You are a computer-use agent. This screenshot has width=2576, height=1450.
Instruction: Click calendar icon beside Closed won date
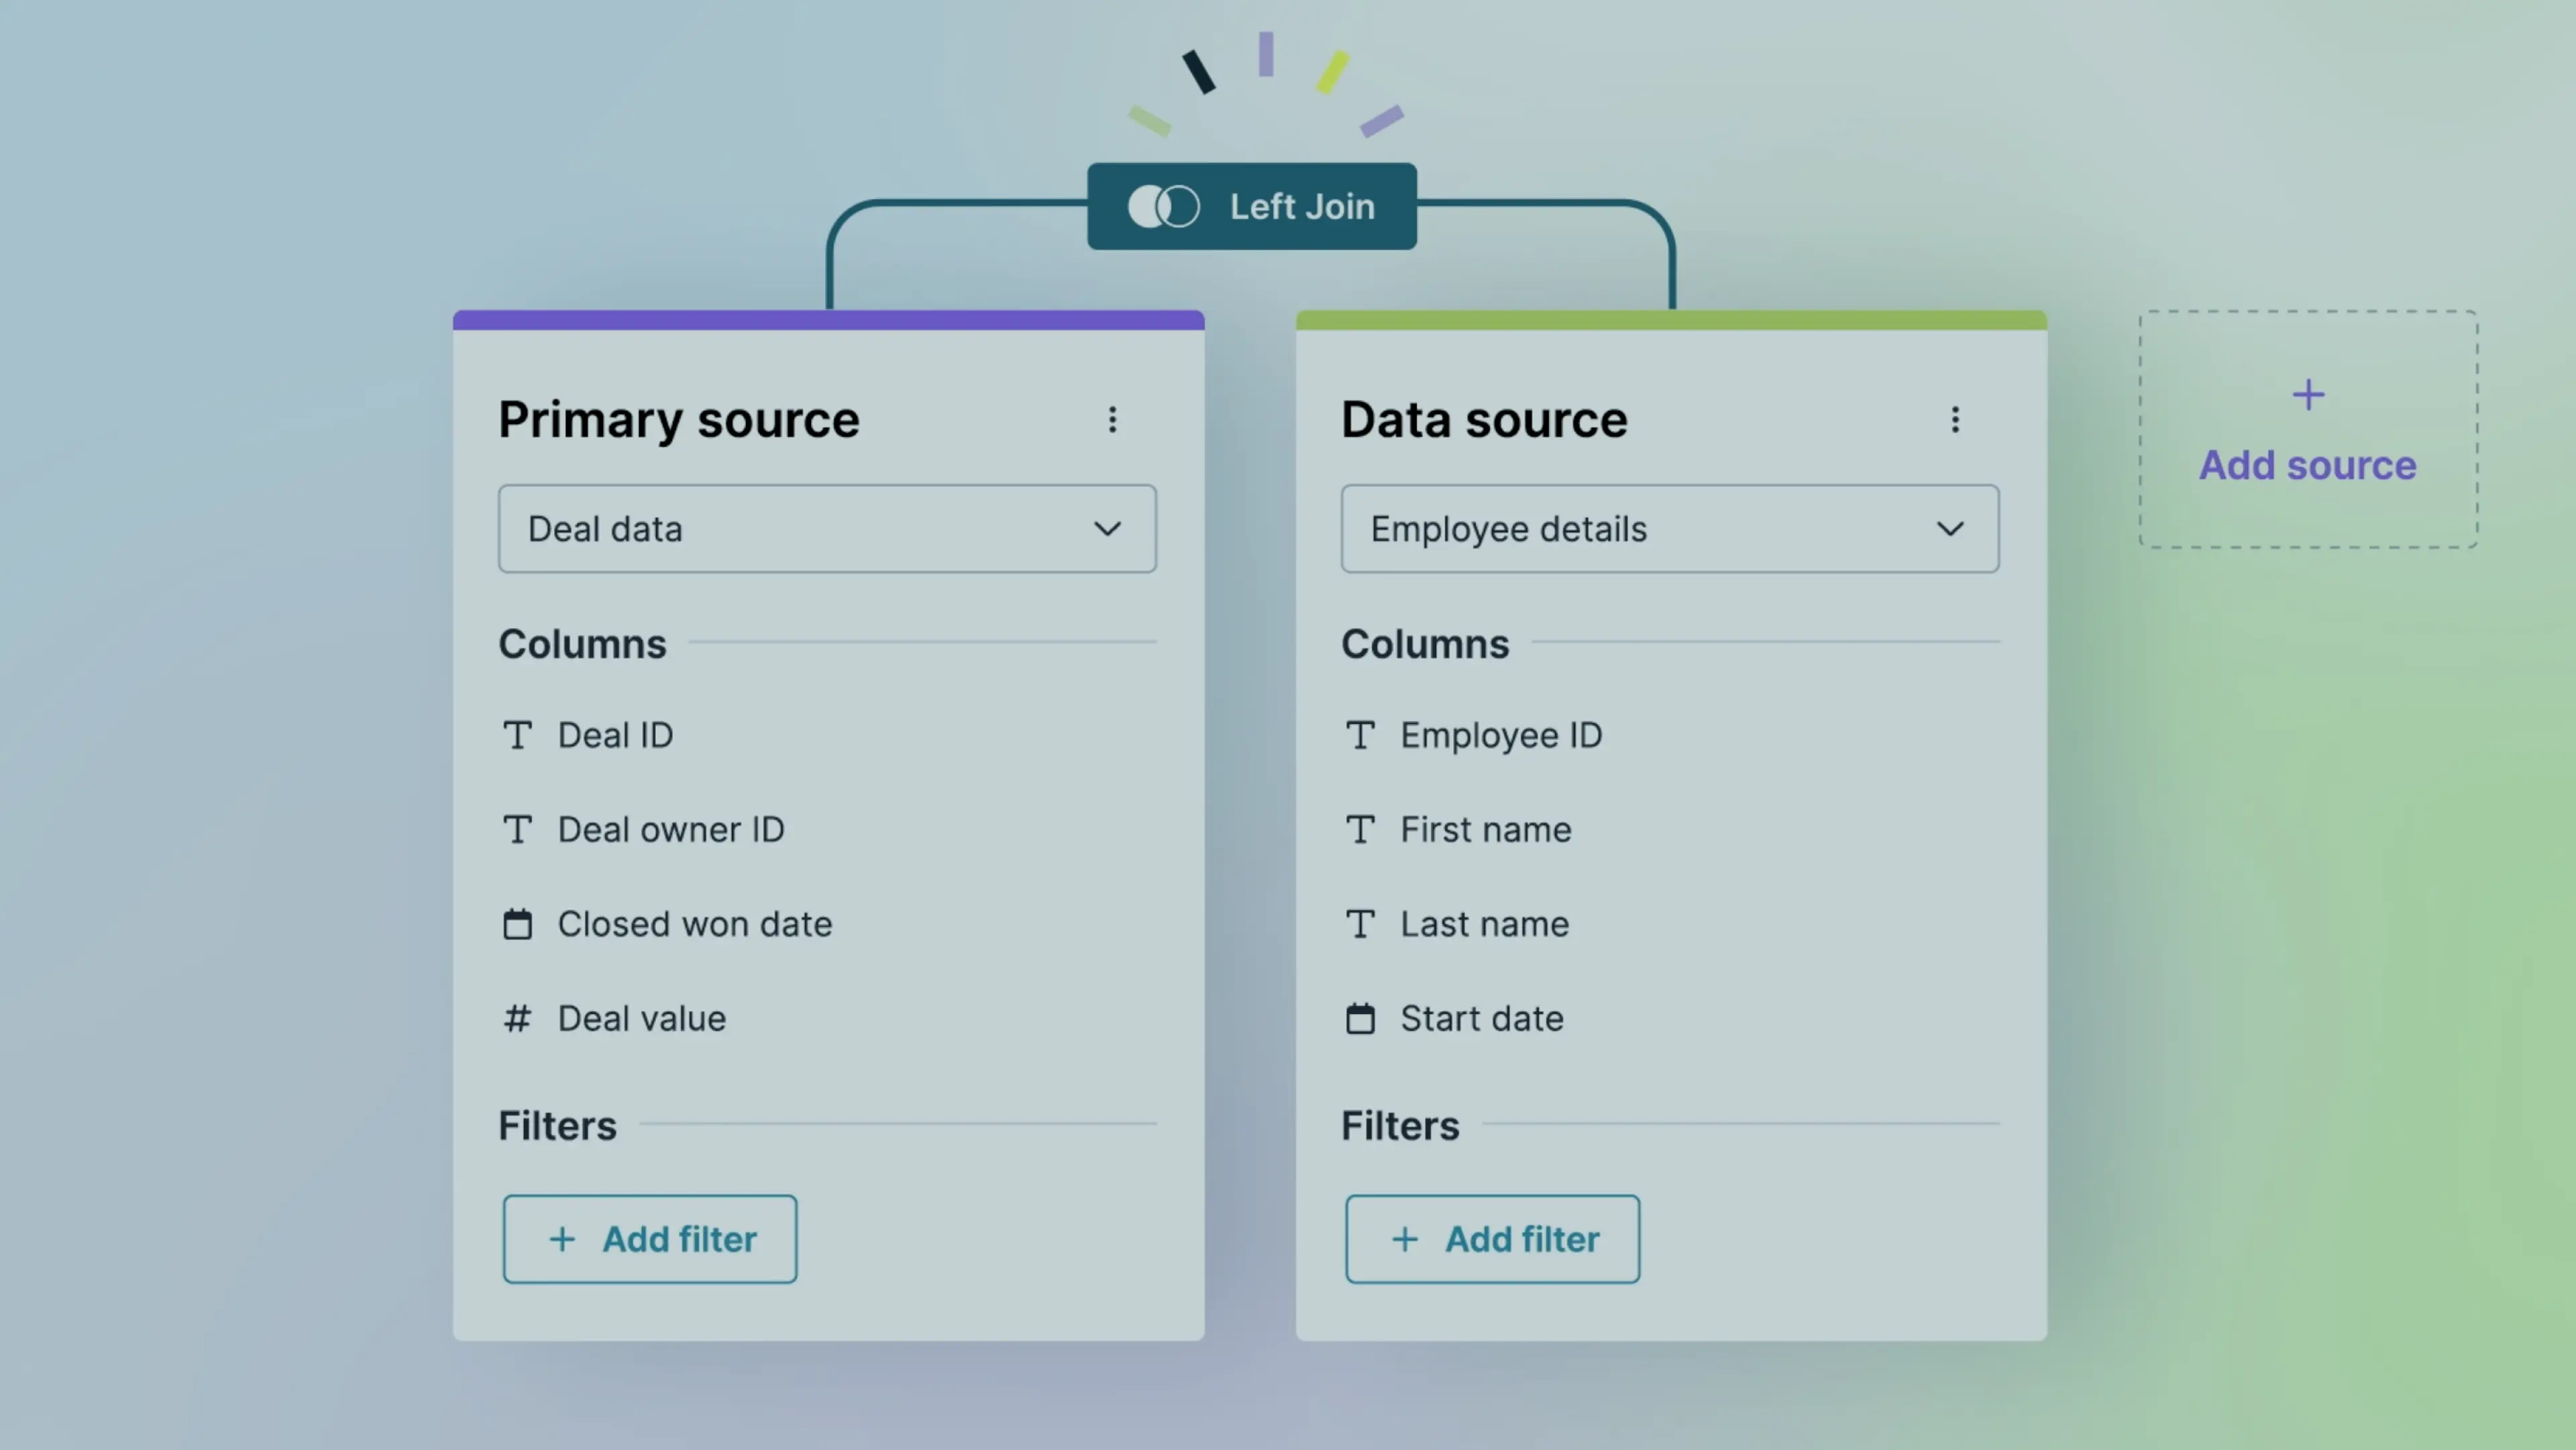(517, 924)
